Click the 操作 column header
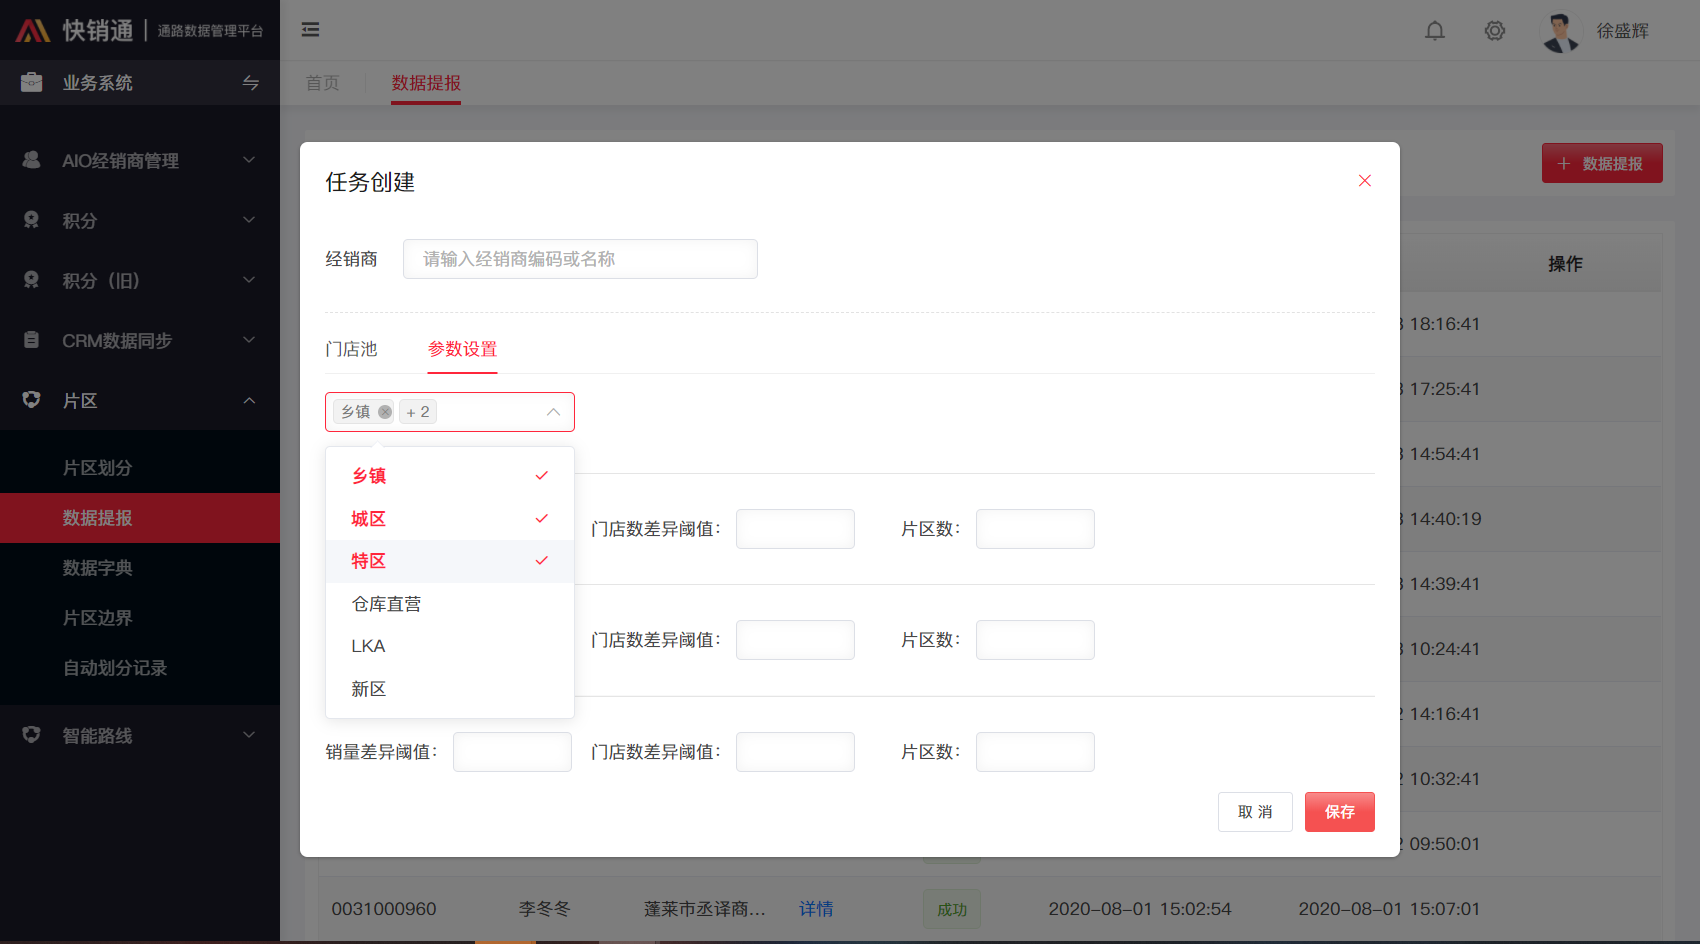The width and height of the screenshot is (1700, 944). [x=1565, y=264]
